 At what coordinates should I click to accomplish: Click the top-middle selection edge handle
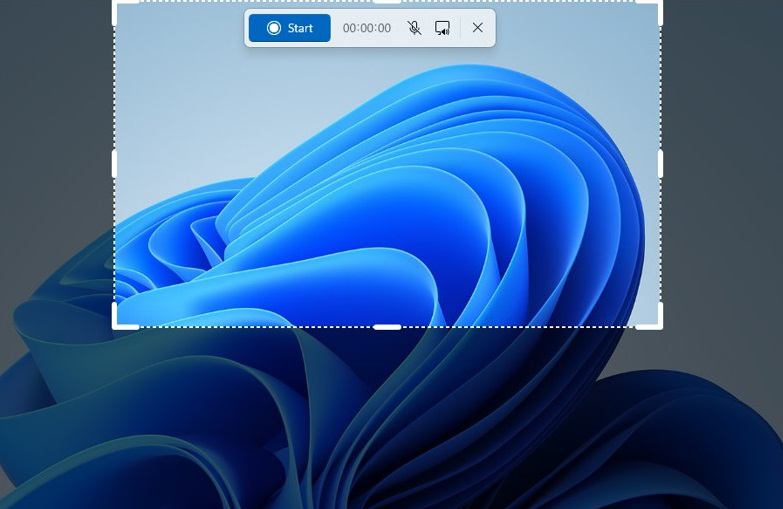(387, 1)
